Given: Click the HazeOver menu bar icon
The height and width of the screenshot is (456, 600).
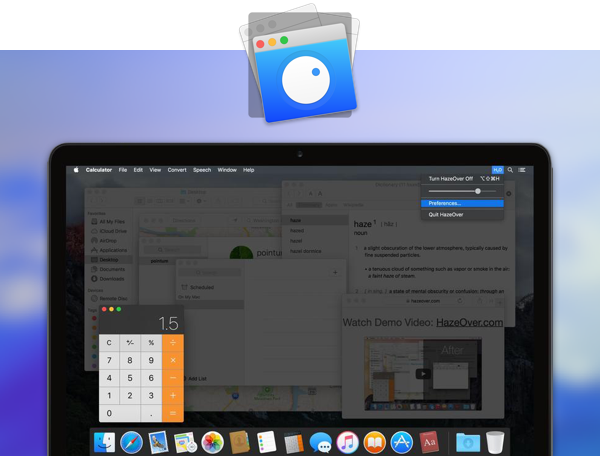Looking at the screenshot, I should 497,170.
